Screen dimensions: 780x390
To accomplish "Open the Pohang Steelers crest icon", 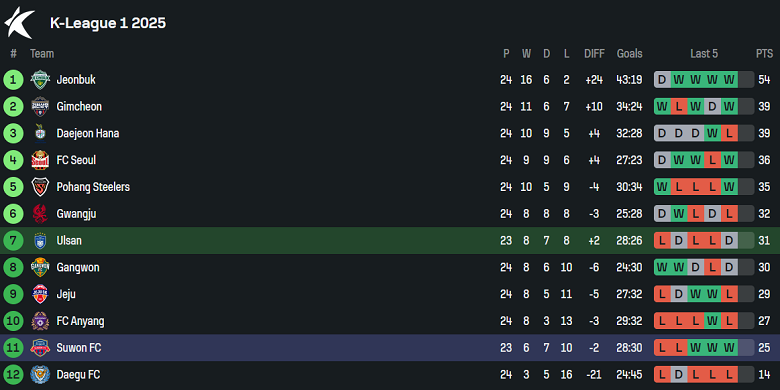I will [x=40, y=187].
